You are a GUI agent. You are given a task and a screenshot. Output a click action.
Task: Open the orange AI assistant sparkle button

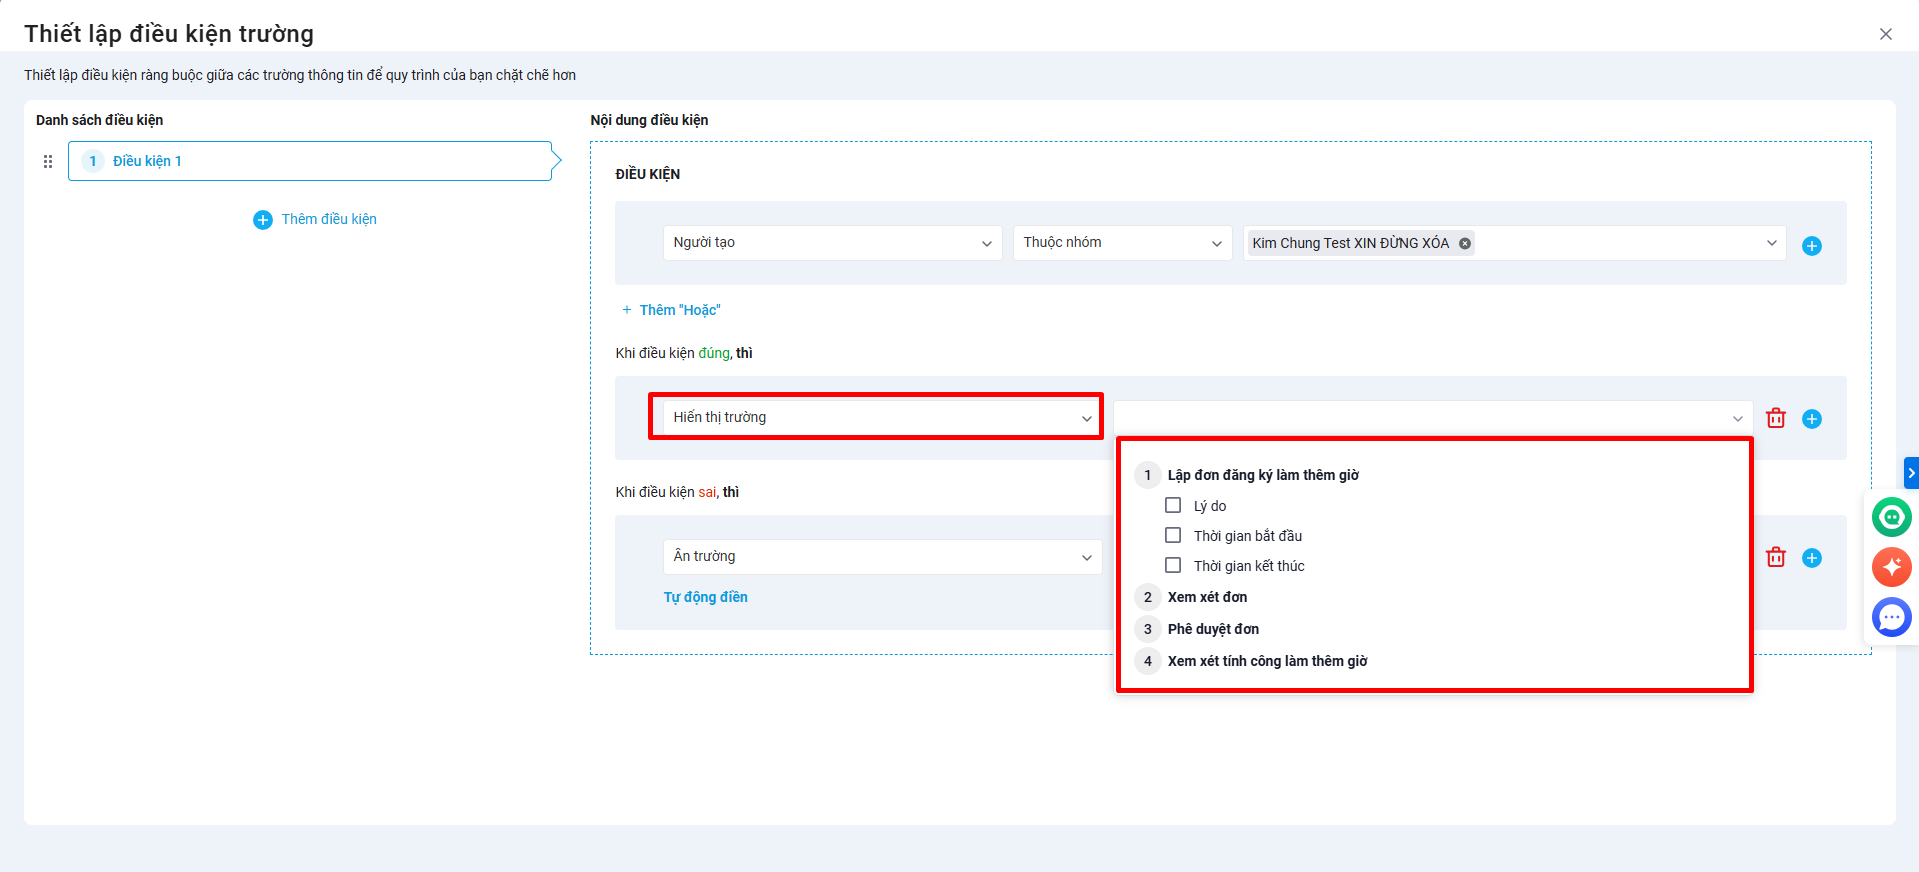click(x=1891, y=567)
